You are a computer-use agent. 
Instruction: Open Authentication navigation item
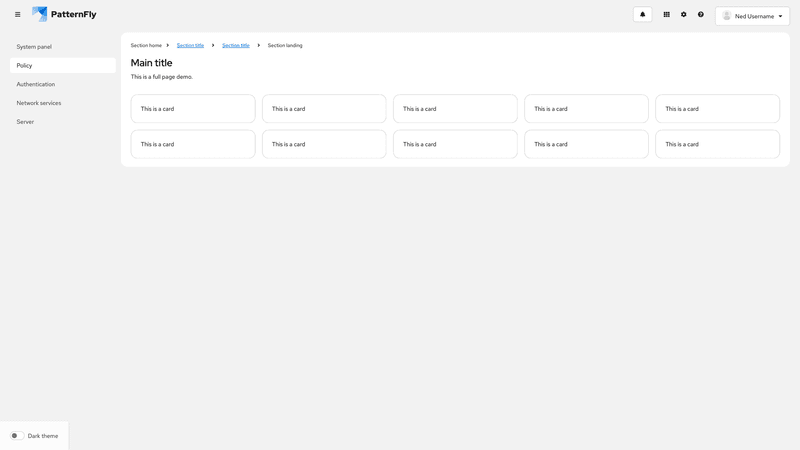coord(36,84)
